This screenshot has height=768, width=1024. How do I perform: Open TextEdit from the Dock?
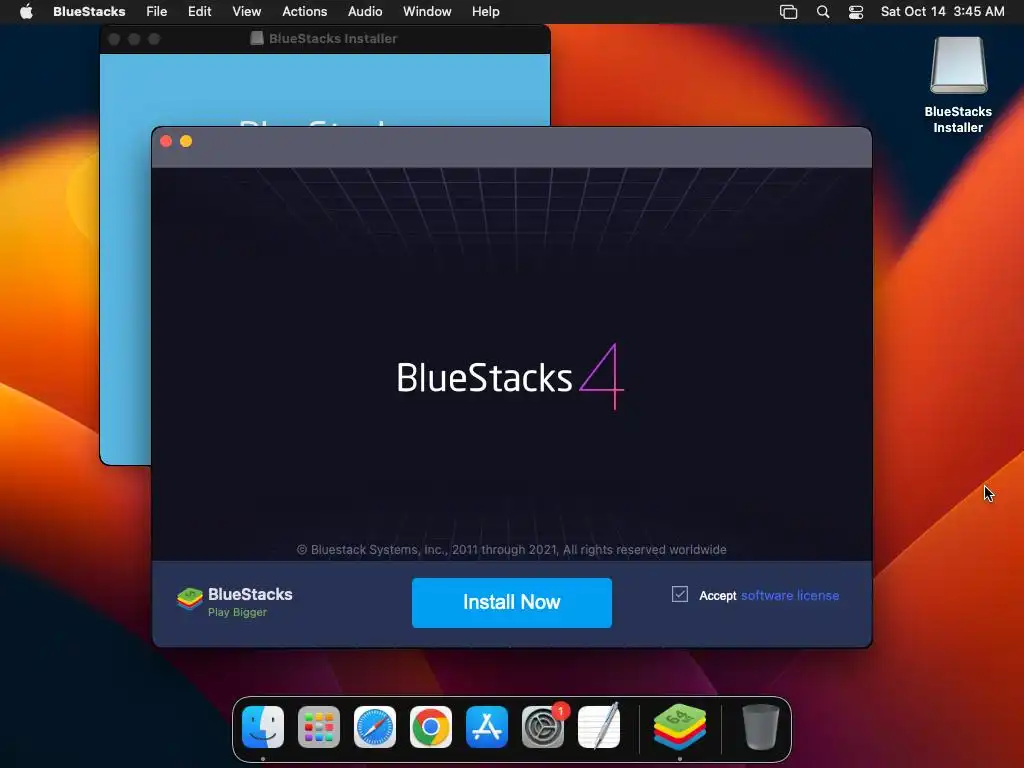(x=599, y=727)
